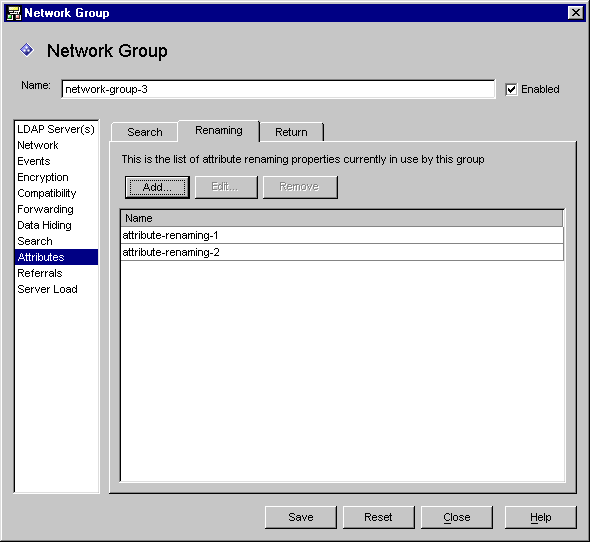Click the Add... button
The height and width of the screenshot is (542, 590).
tap(157, 187)
